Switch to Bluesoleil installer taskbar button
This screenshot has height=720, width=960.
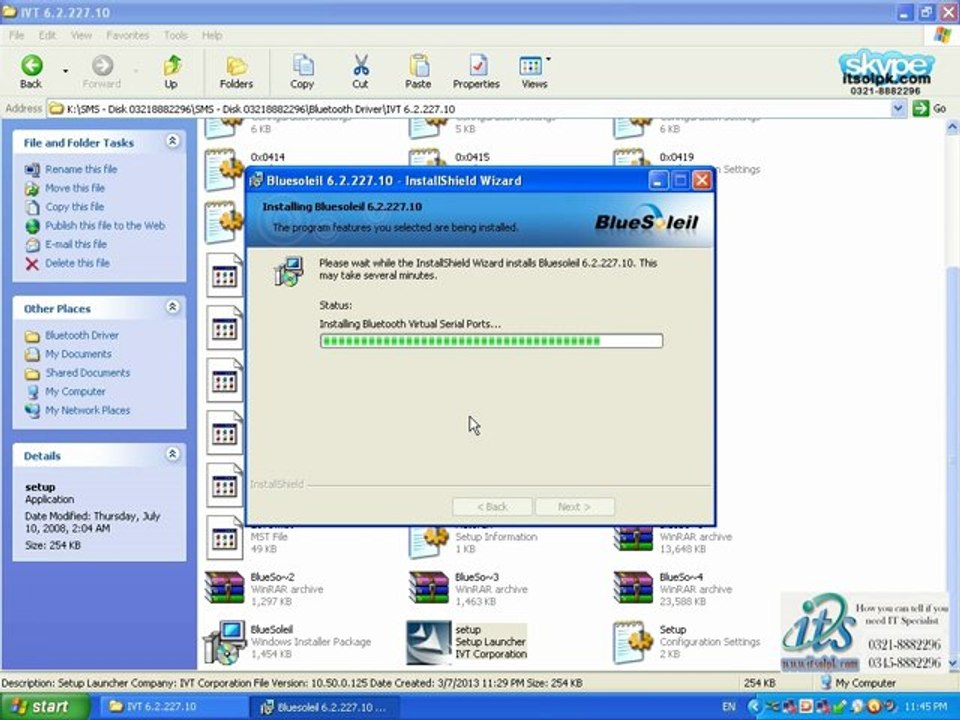pyautogui.click(x=325, y=707)
